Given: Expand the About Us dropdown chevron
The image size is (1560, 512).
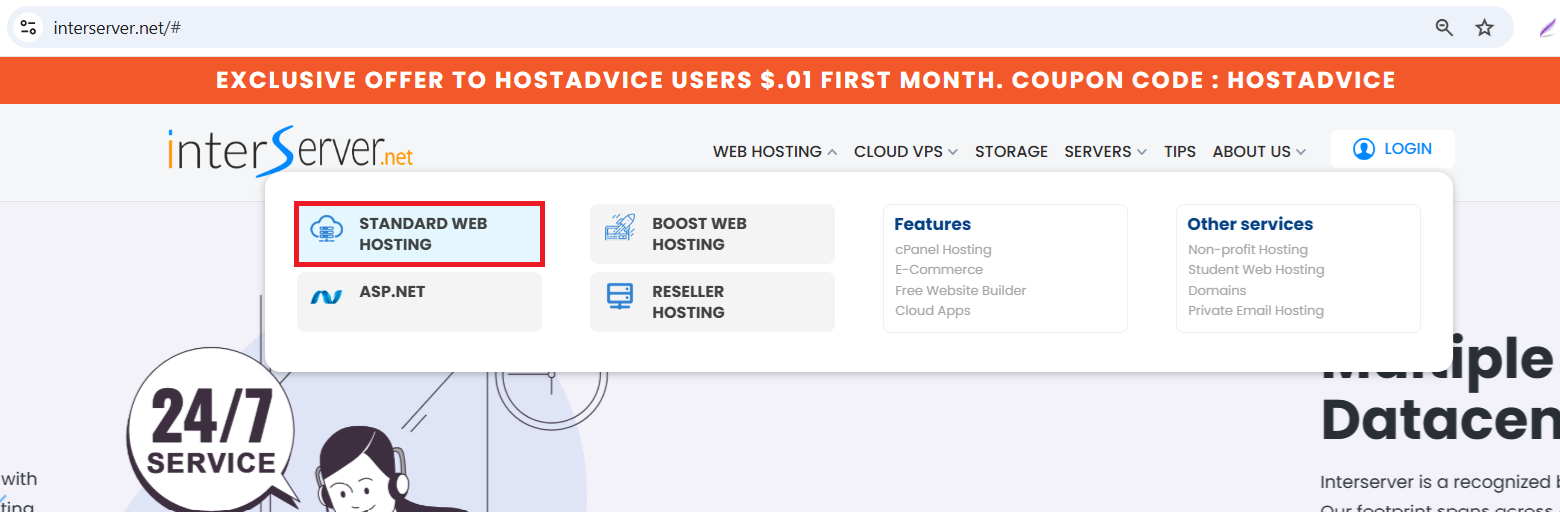Looking at the screenshot, I should click(x=1301, y=152).
